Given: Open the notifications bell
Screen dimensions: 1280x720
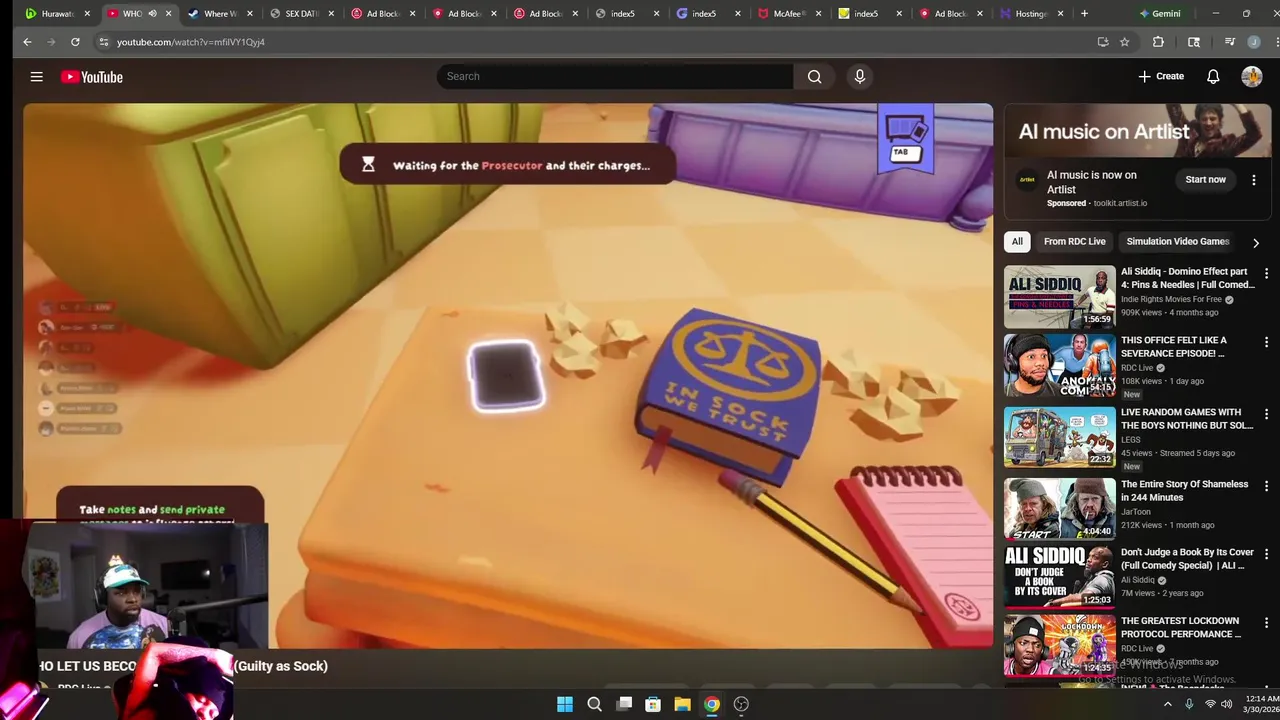Looking at the screenshot, I should coord(1213,76).
